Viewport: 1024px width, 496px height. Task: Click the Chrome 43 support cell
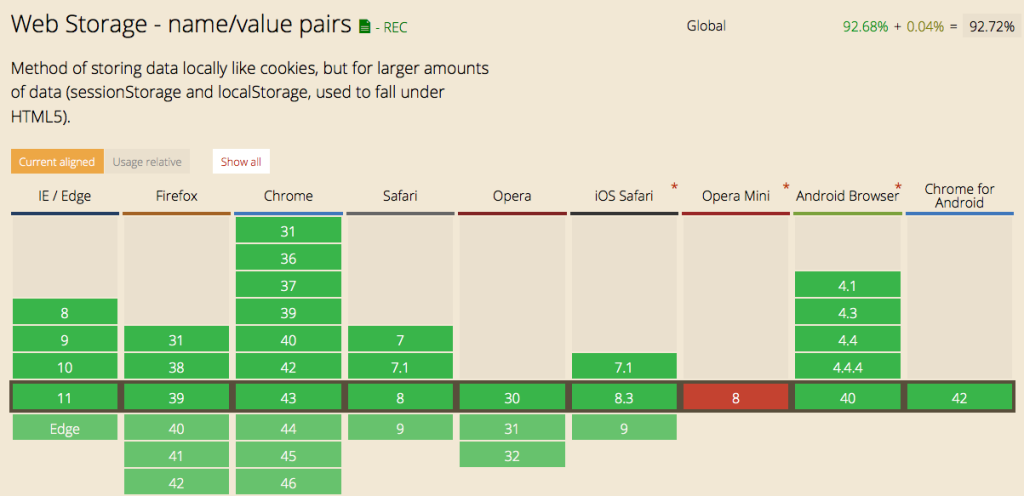click(x=288, y=397)
